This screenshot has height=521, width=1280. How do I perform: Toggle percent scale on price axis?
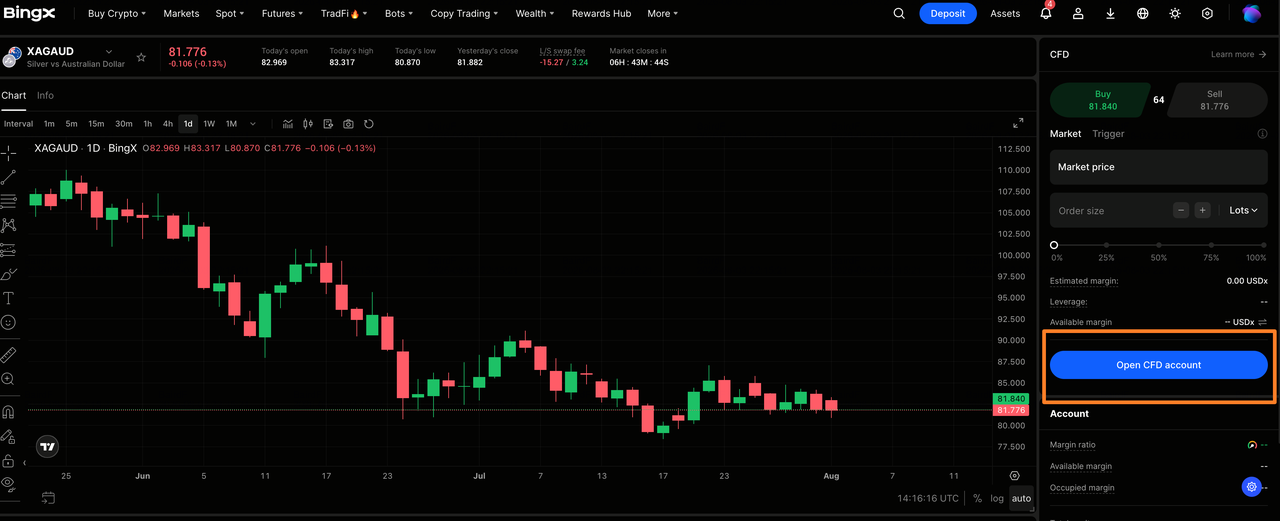click(x=977, y=498)
